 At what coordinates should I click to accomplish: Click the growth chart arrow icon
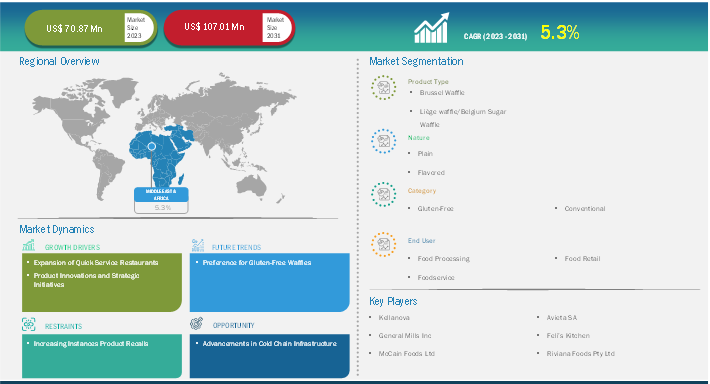tap(432, 28)
